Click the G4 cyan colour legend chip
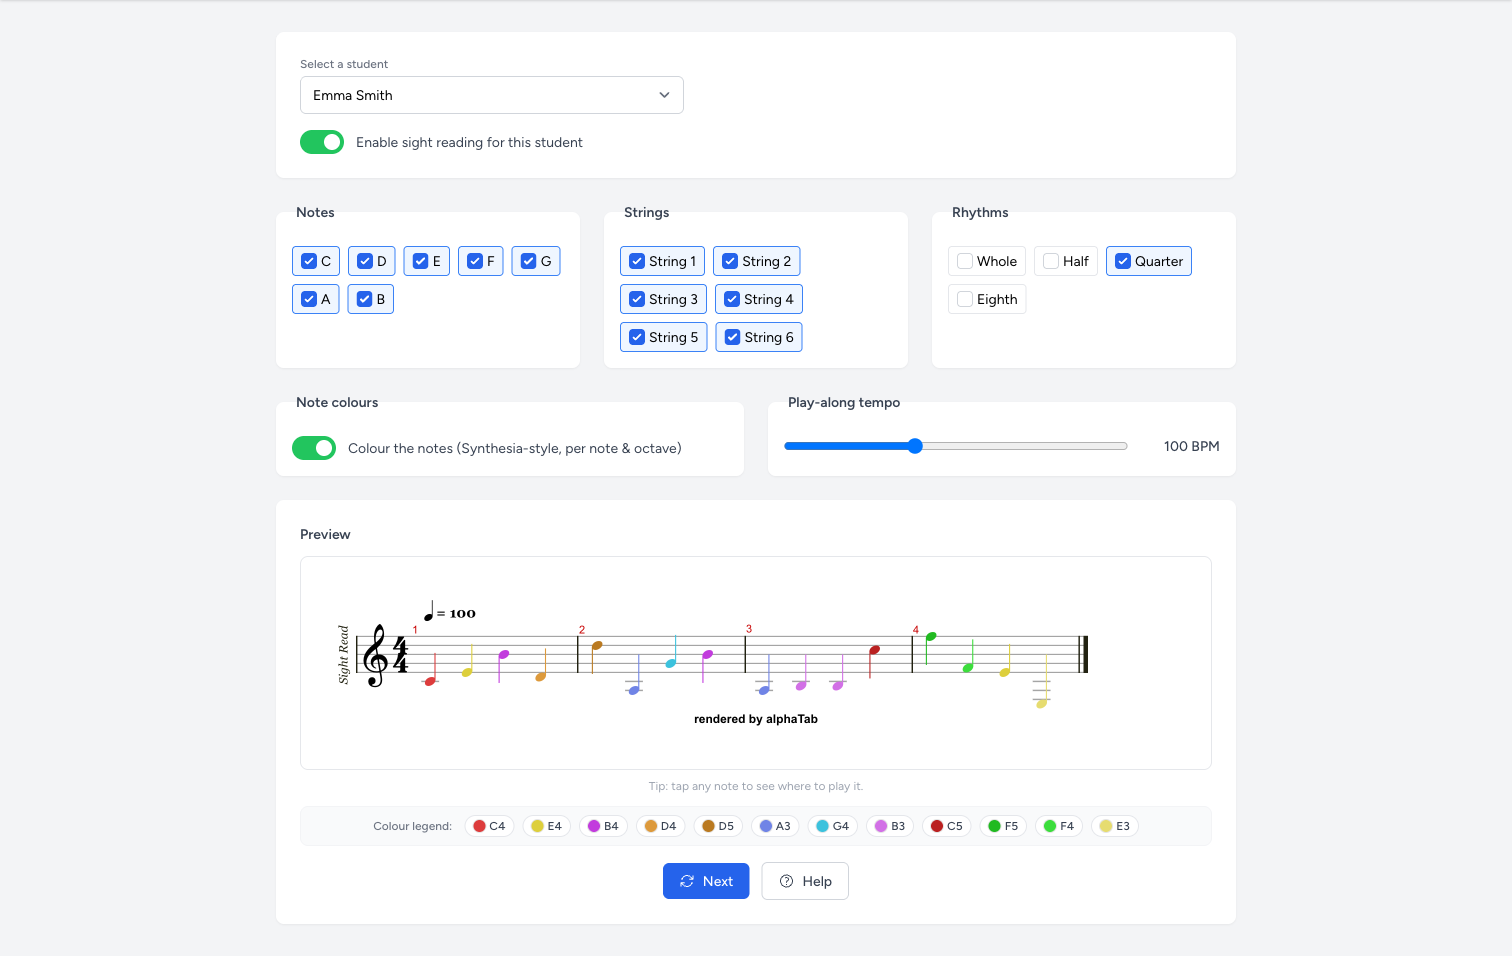This screenshot has width=1512, height=956. 832,826
